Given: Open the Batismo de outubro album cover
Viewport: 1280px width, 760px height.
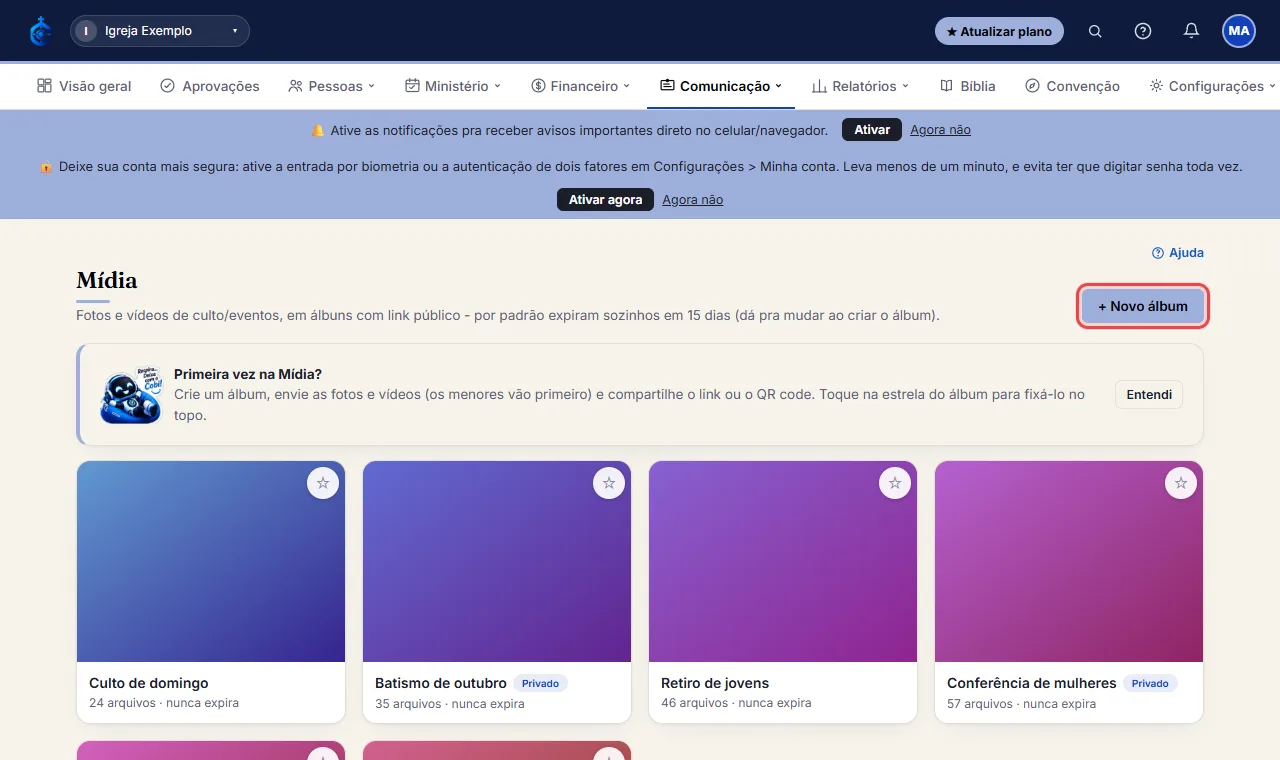Looking at the screenshot, I should click(x=497, y=561).
